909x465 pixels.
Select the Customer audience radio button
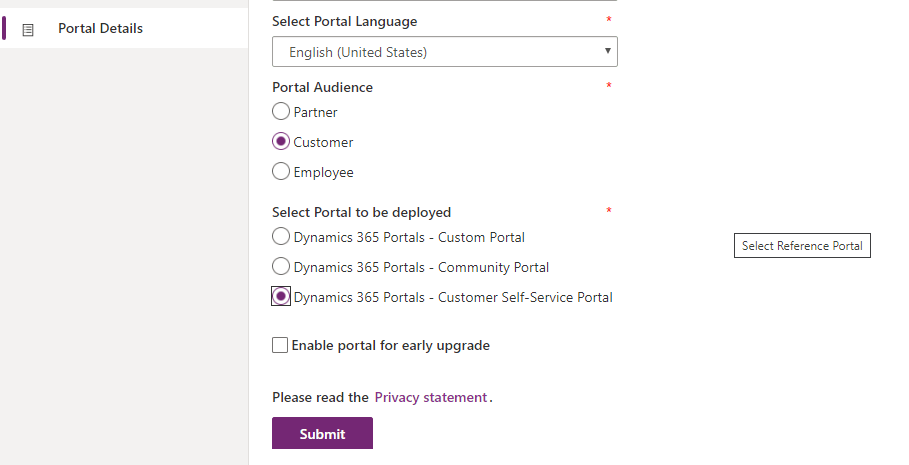pyautogui.click(x=281, y=142)
